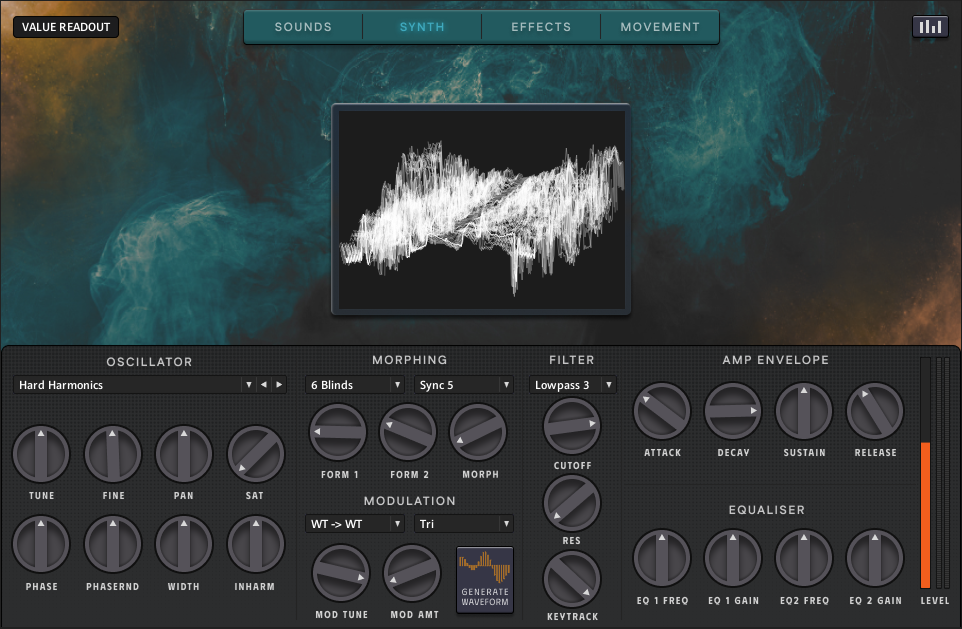Expand the 6 Blinds morphing dropdown
Viewport: 962px width, 629px height.
356,385
